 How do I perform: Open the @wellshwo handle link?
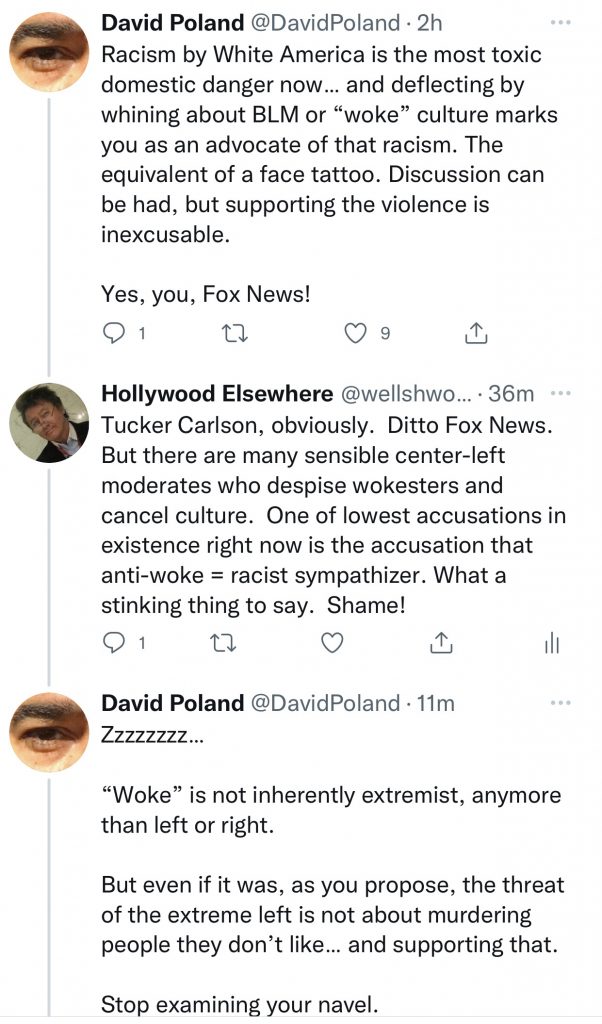coord(405,394)
